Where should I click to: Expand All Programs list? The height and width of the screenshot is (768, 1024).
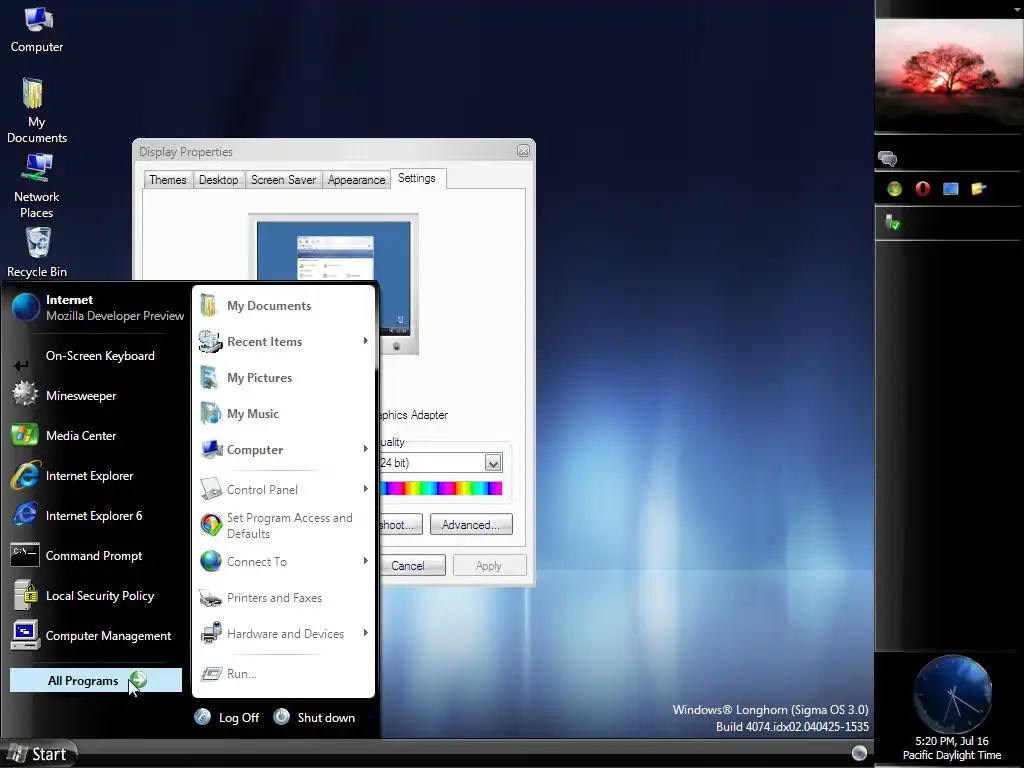click(x=95, y=680)
